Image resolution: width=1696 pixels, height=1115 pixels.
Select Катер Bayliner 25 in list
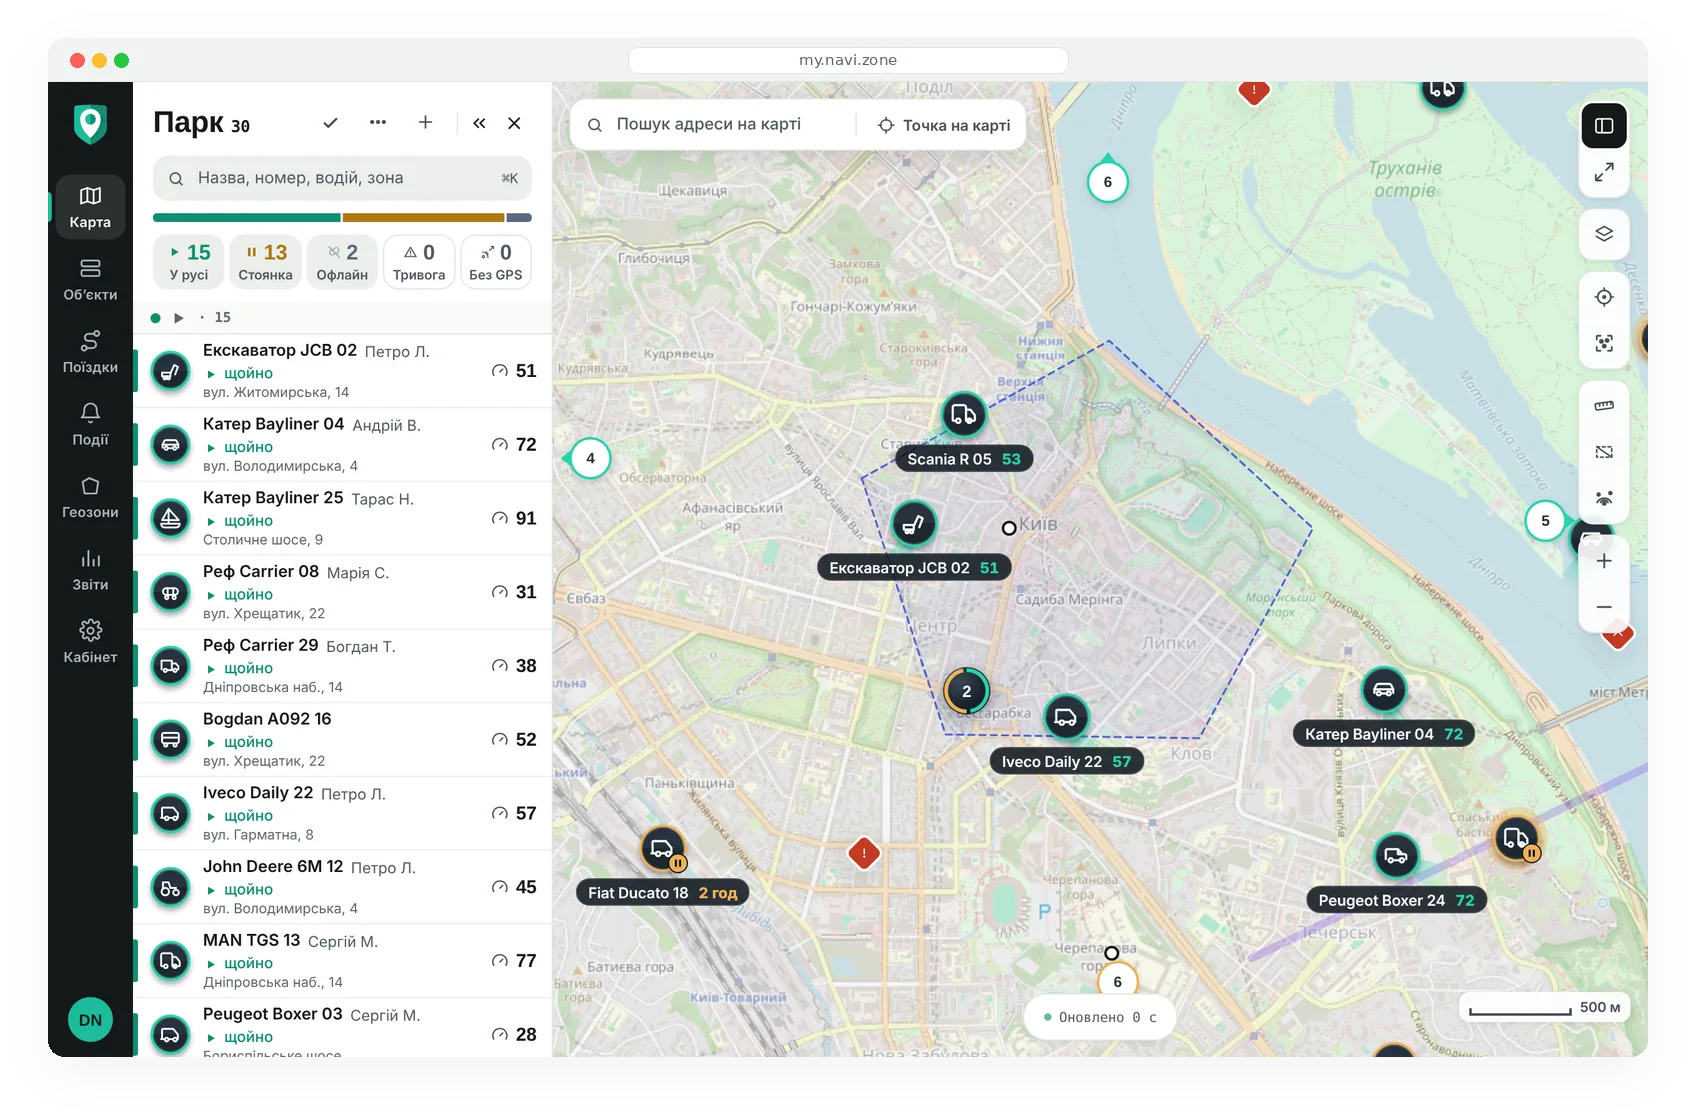(342, 518)
